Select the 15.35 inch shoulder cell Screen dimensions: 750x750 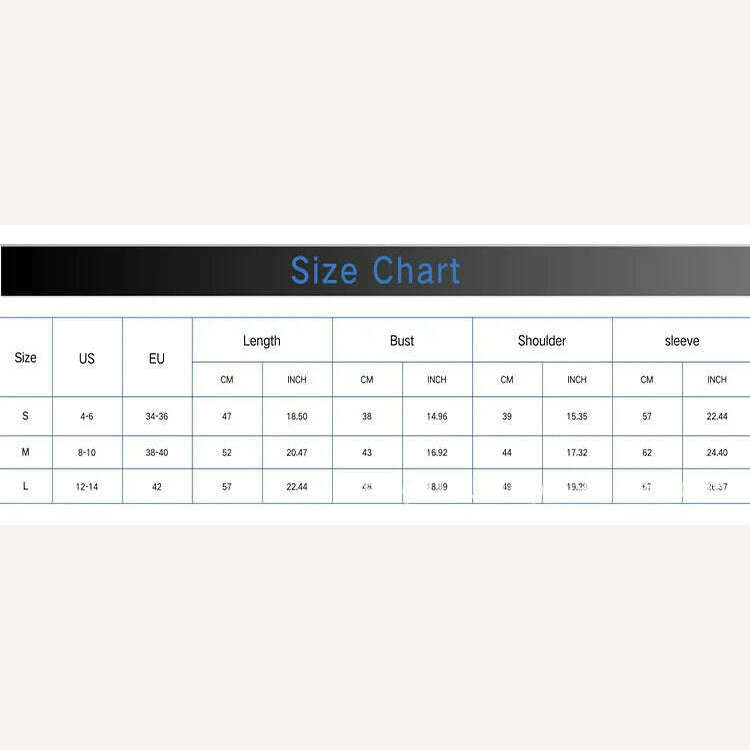pyautogui.click(x=577, y=416)
